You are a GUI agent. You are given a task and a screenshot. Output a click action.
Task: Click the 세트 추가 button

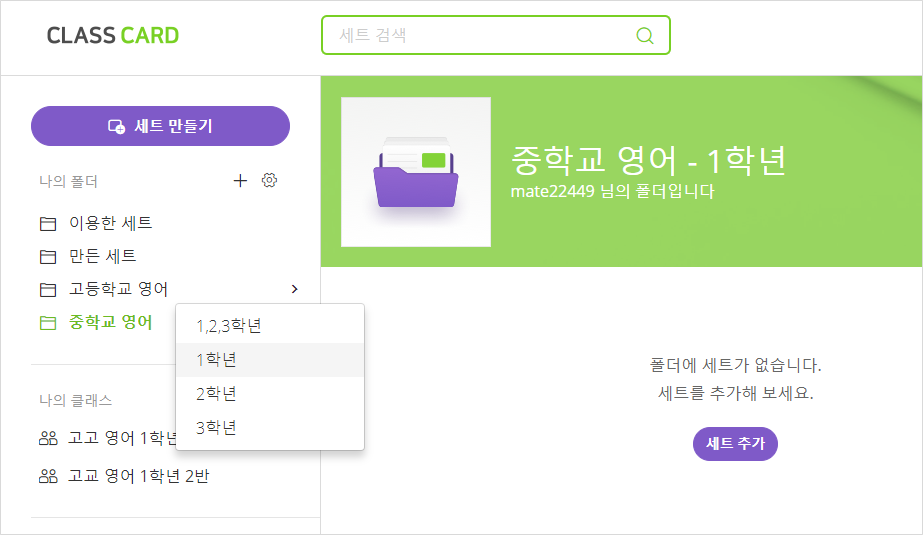point(735,443)
